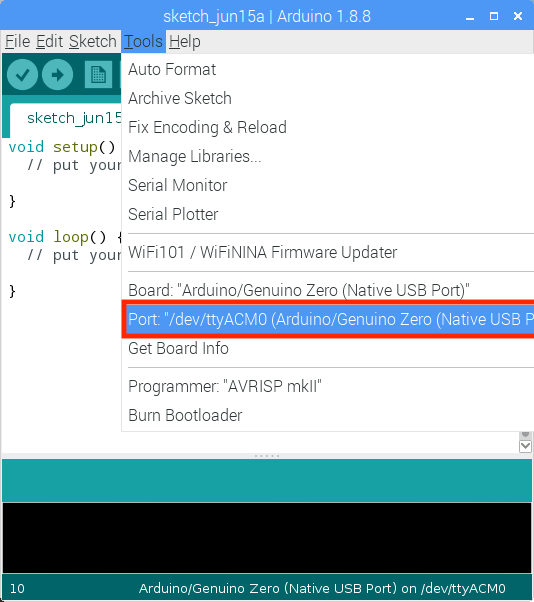Screen dimensions: 534x602
Task: Maximize the Arduino window
Action: click(x=494, y=16)
